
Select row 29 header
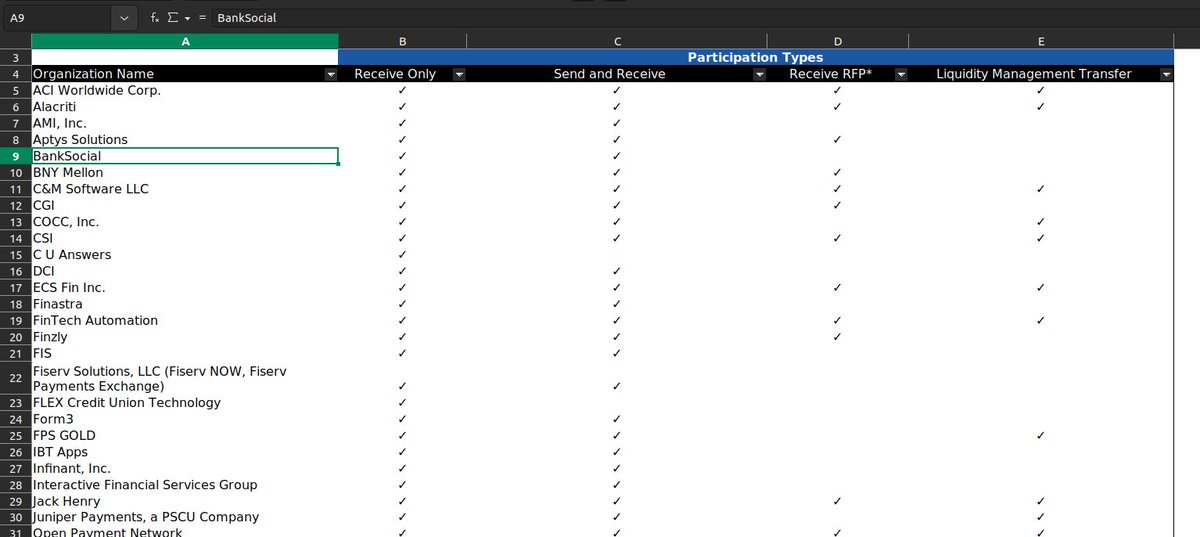[16, 501]
